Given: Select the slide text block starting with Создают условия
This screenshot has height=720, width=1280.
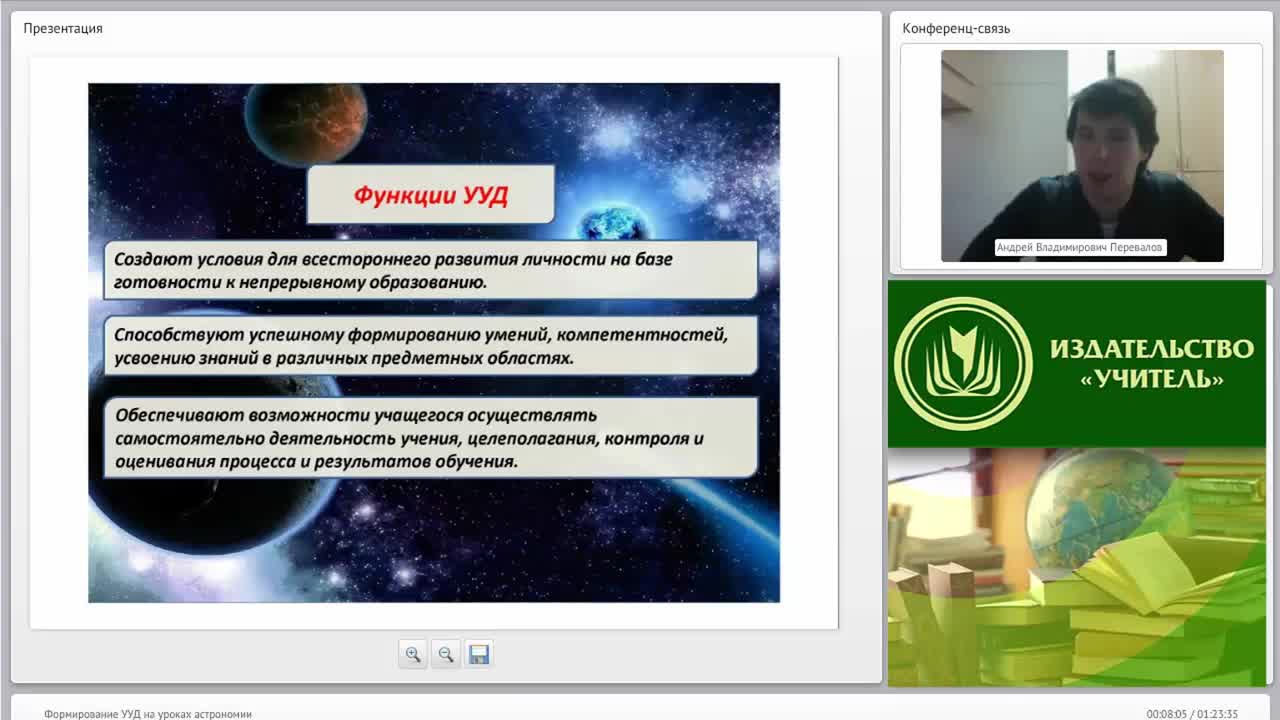Looking at the screenshot, I should pyautogui.click(x=430, y=270).
